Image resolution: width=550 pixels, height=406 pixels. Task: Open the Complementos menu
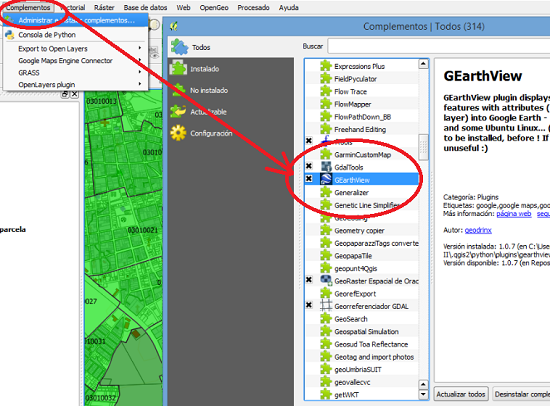(28, 7)
